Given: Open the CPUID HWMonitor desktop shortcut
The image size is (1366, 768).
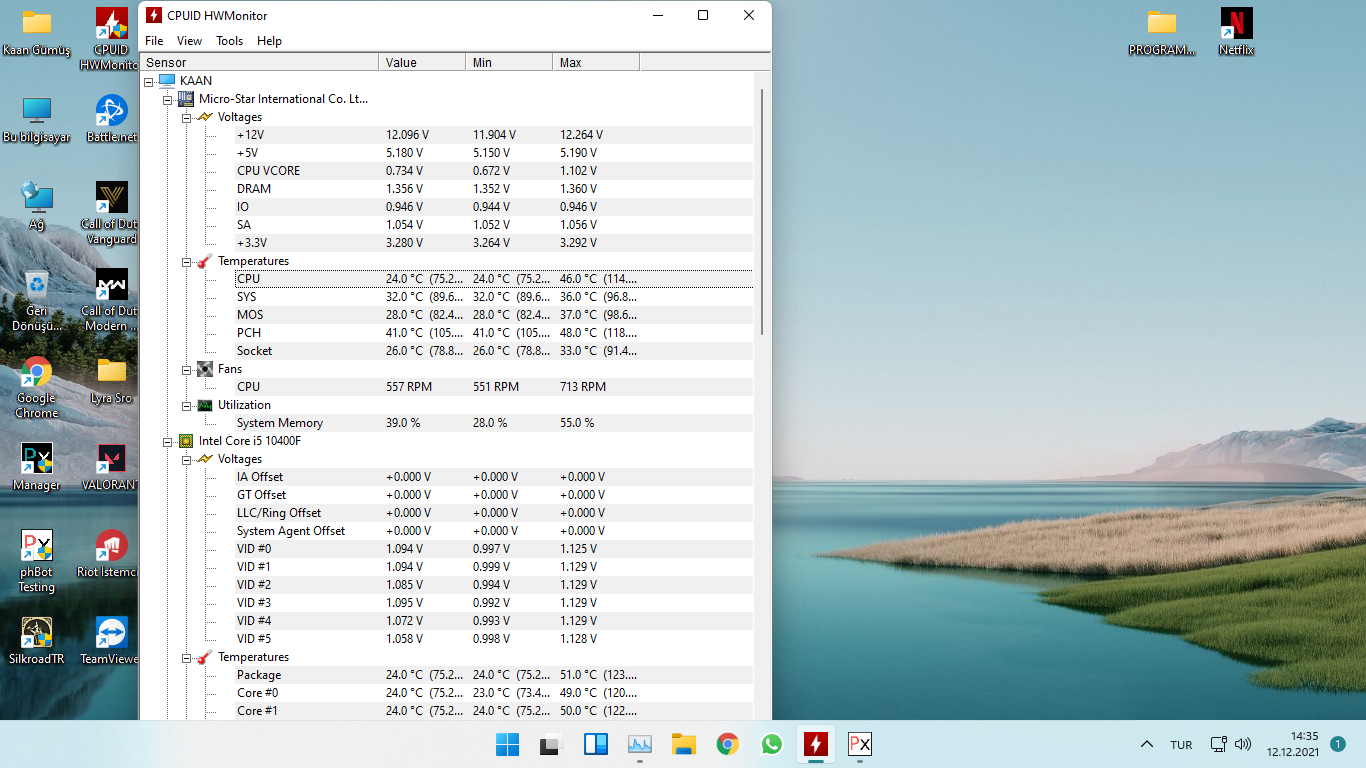Looking at the screenshot, I should [x=111, y=39].
